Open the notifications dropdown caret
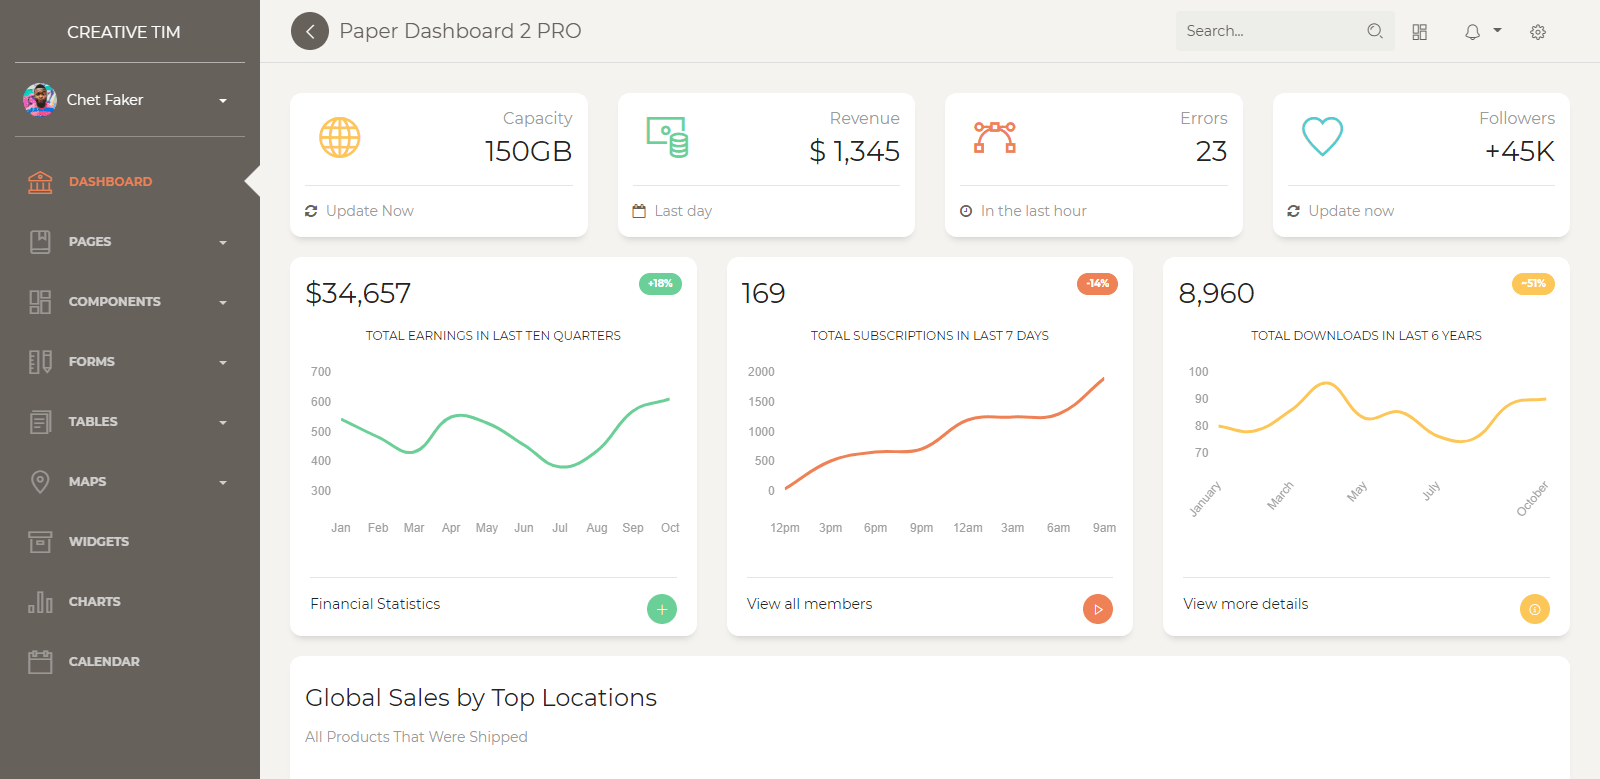1600x779 pixels. [x=1497, y=31]
